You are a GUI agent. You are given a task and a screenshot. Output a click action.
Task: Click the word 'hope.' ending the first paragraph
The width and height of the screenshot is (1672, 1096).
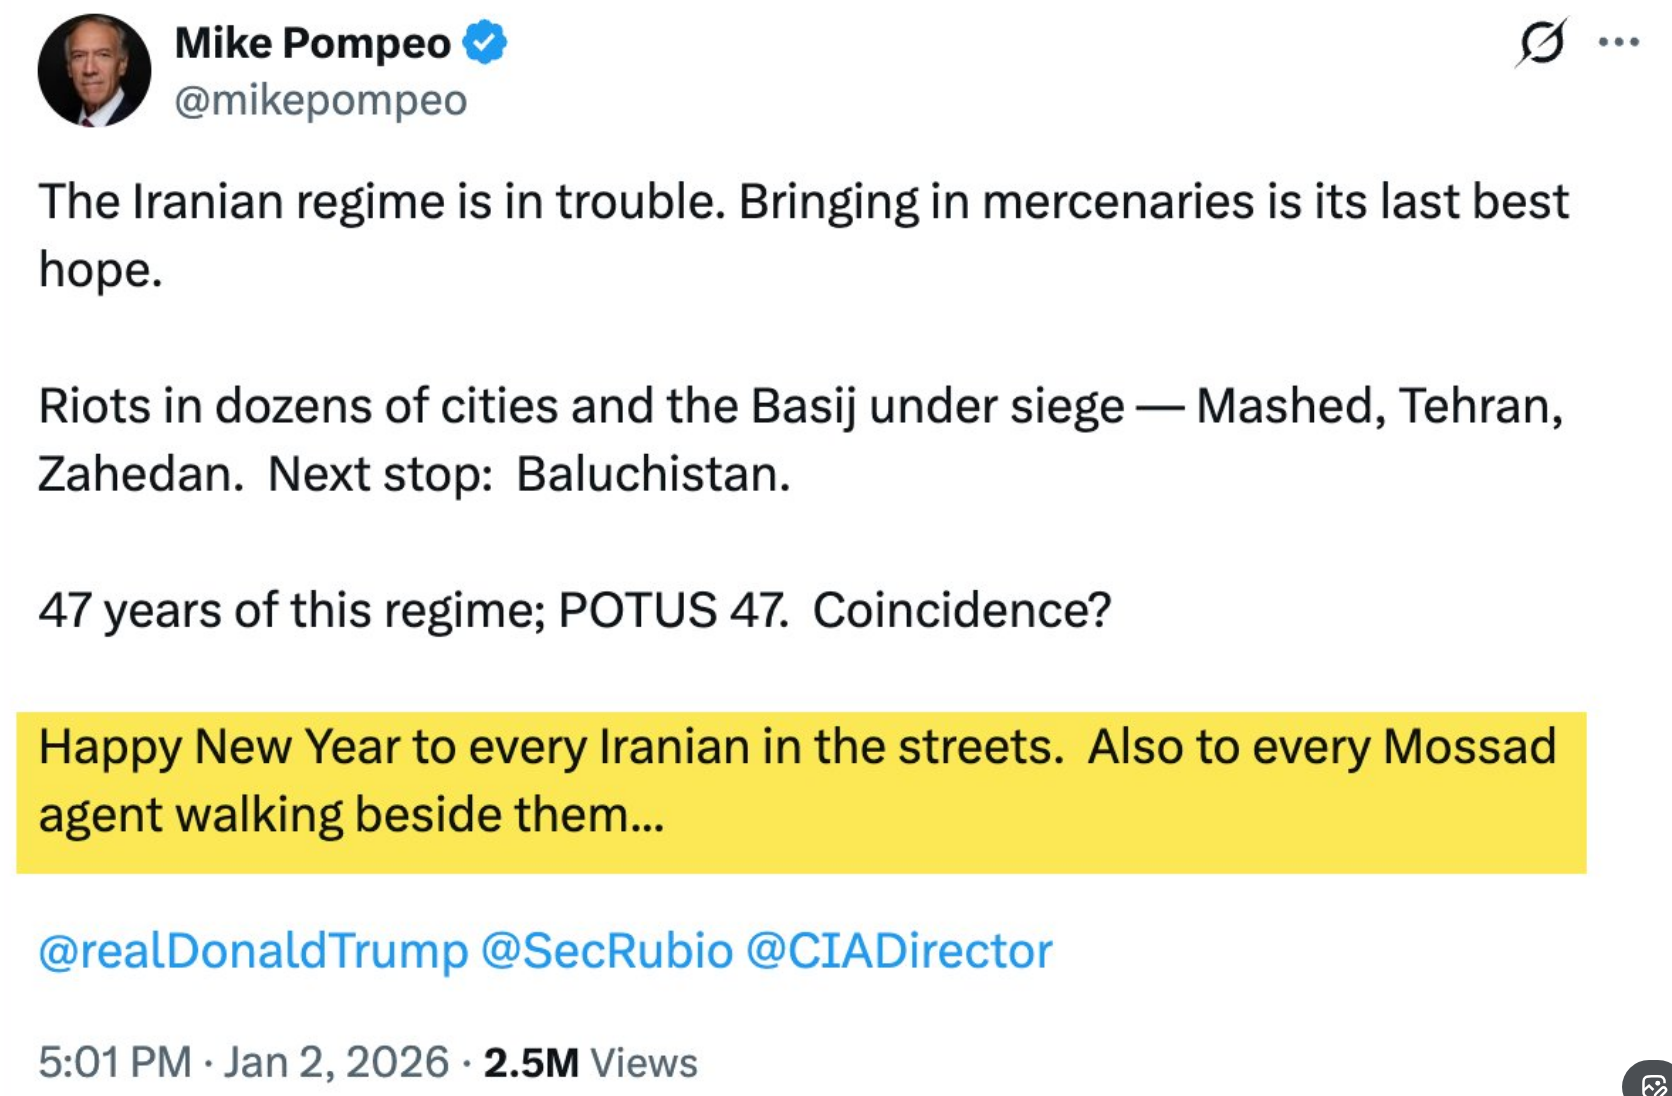(100, 270)
